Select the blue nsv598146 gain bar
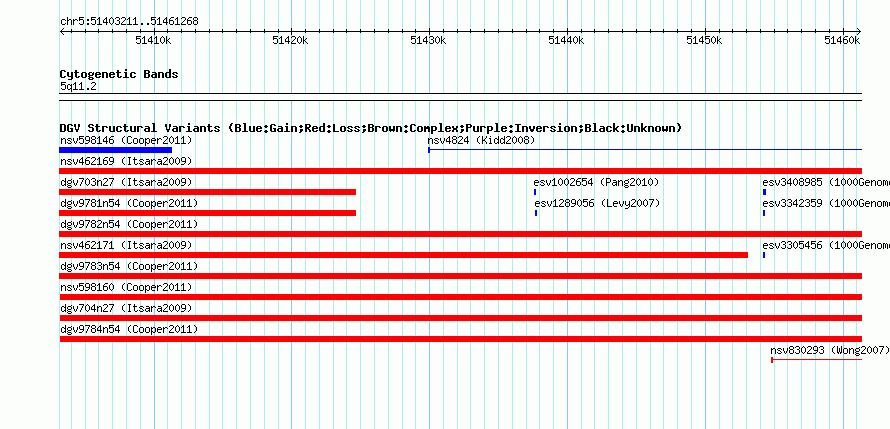Viewport: 890px width, 429px height. (116, 150)
